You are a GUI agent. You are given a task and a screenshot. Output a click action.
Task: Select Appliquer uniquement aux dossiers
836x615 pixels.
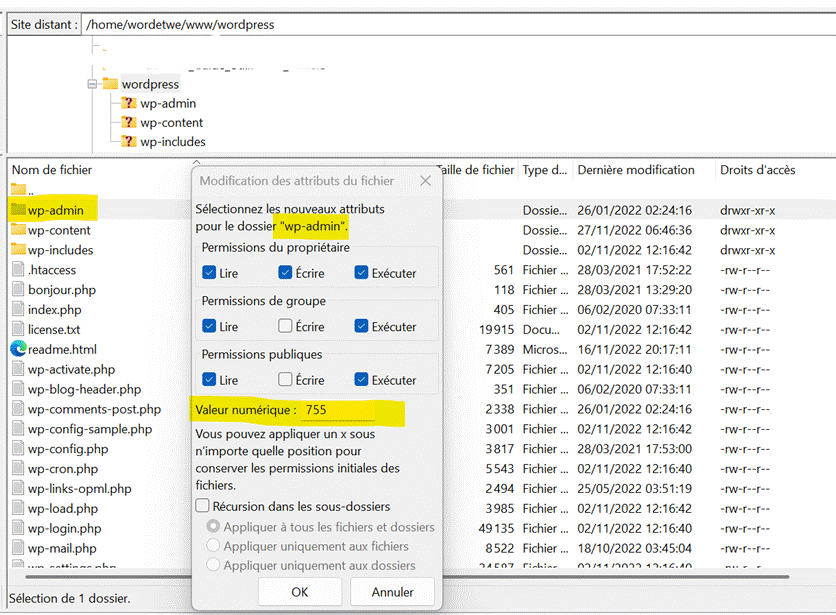point(213,564)
